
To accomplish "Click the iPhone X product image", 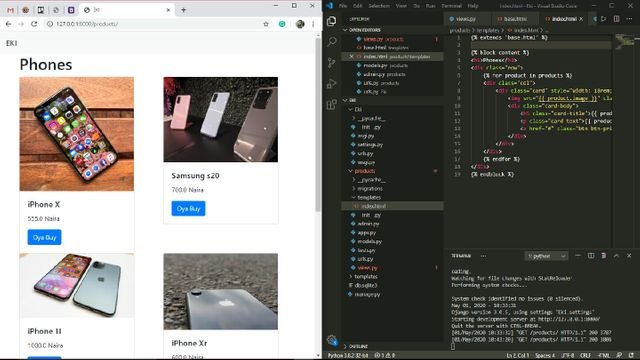I will point(77,134).
